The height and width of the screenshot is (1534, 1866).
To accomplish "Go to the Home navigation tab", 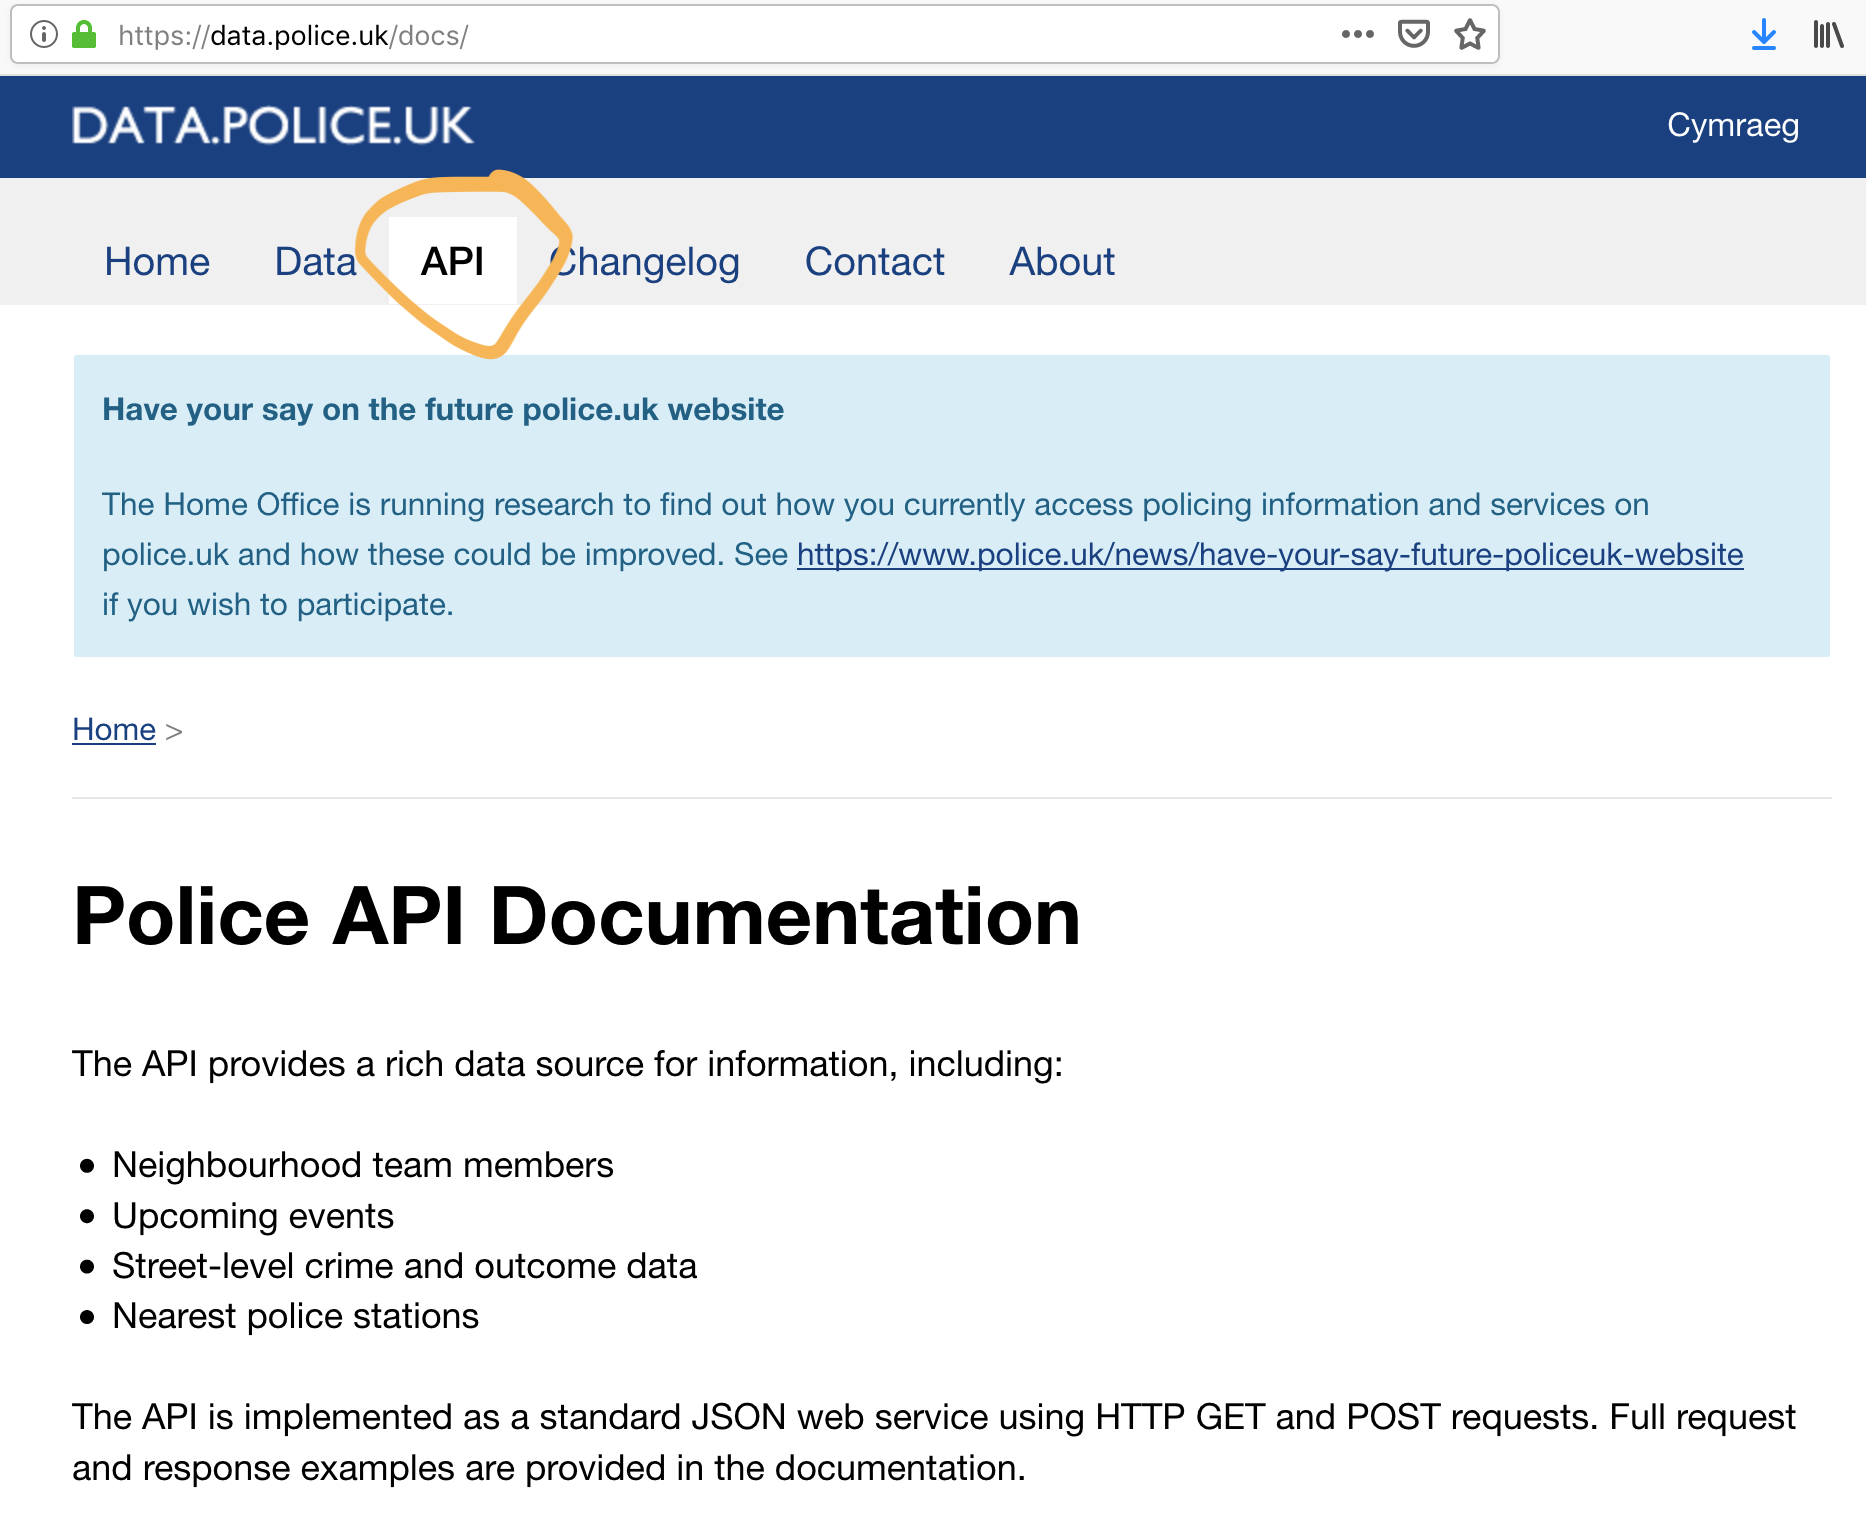I will (x=157, y=262).
